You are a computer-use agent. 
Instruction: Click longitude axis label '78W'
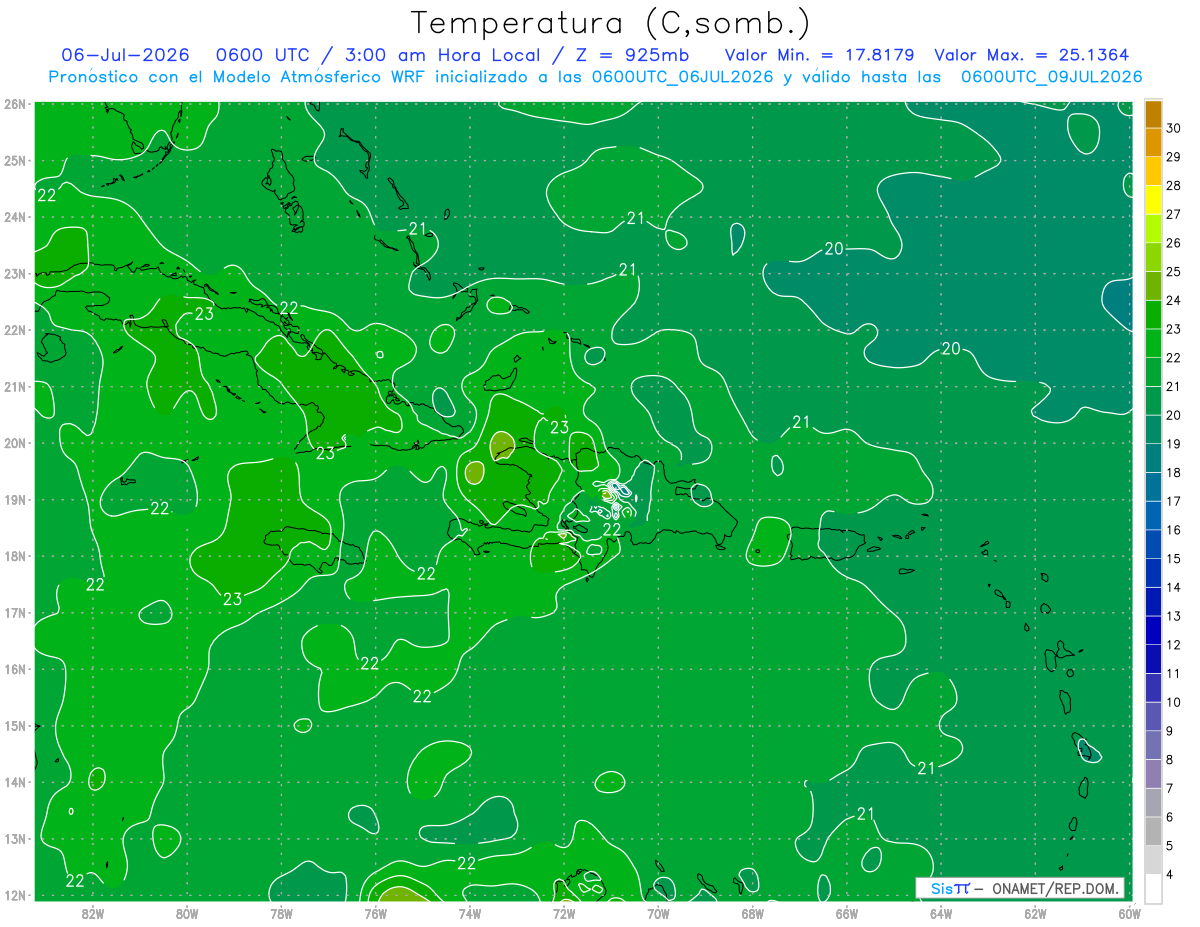coord(281,913)
